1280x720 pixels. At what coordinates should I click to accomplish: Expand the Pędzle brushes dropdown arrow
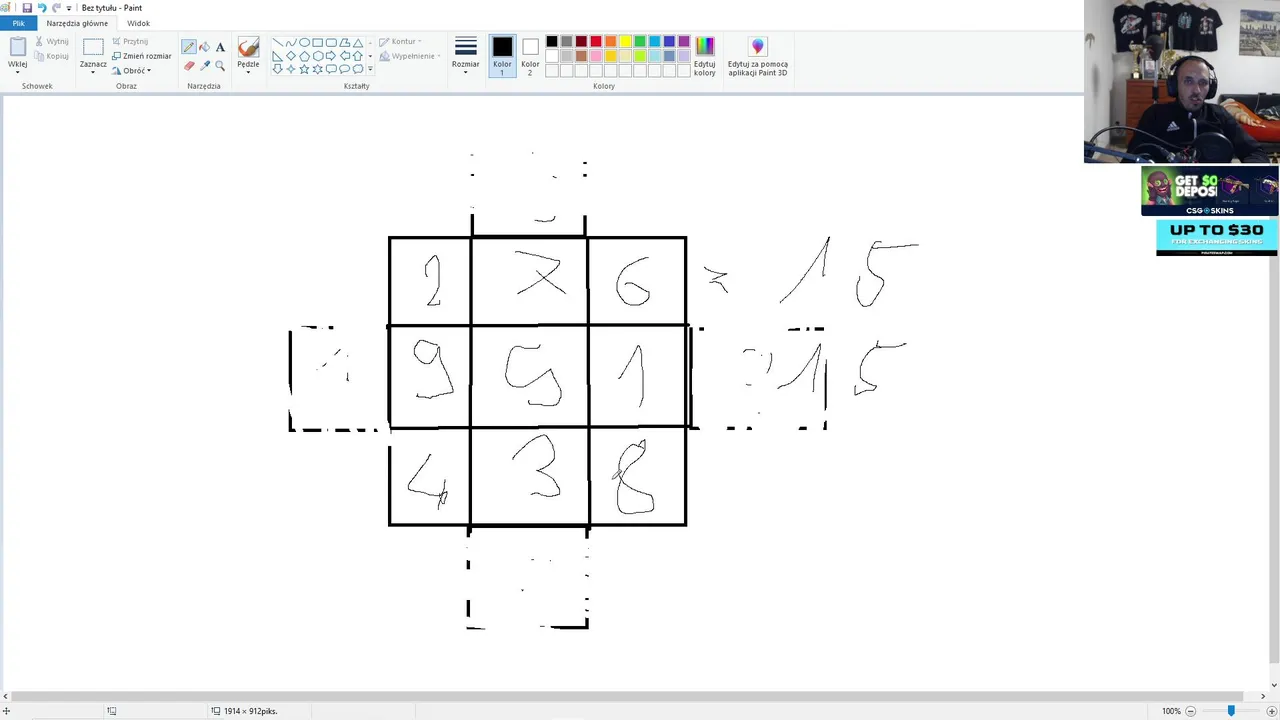(248, 72)
